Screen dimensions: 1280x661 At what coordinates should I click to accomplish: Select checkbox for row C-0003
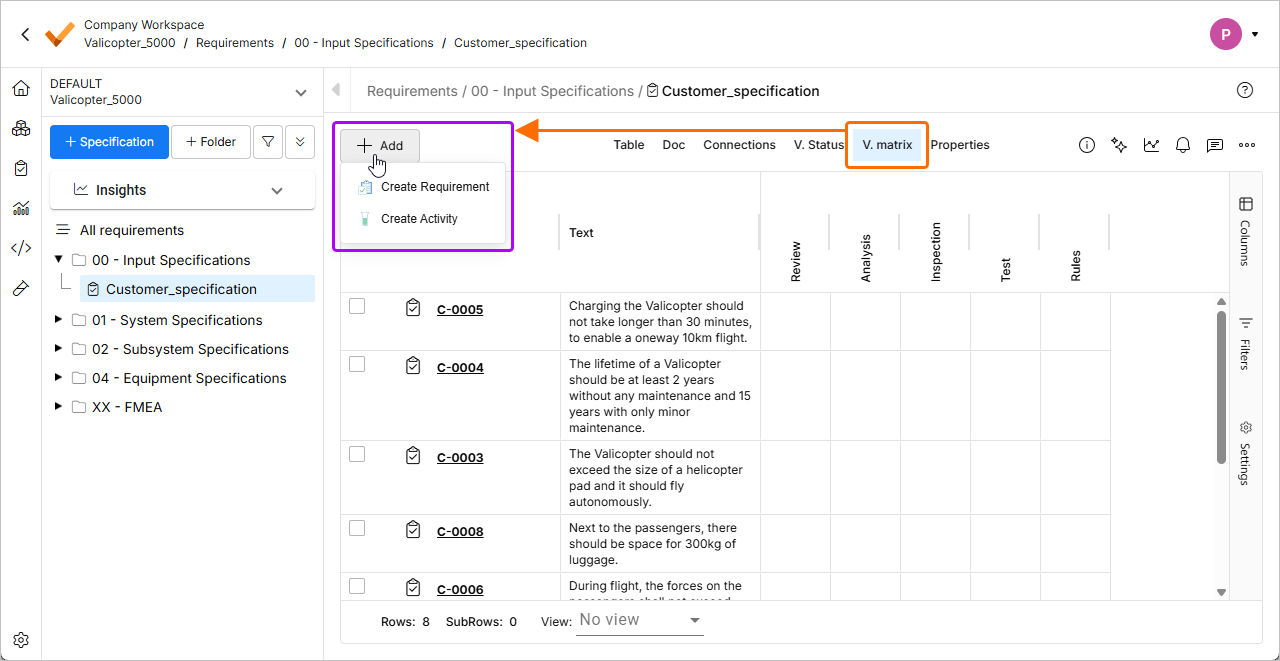click(x=357, y=454)
